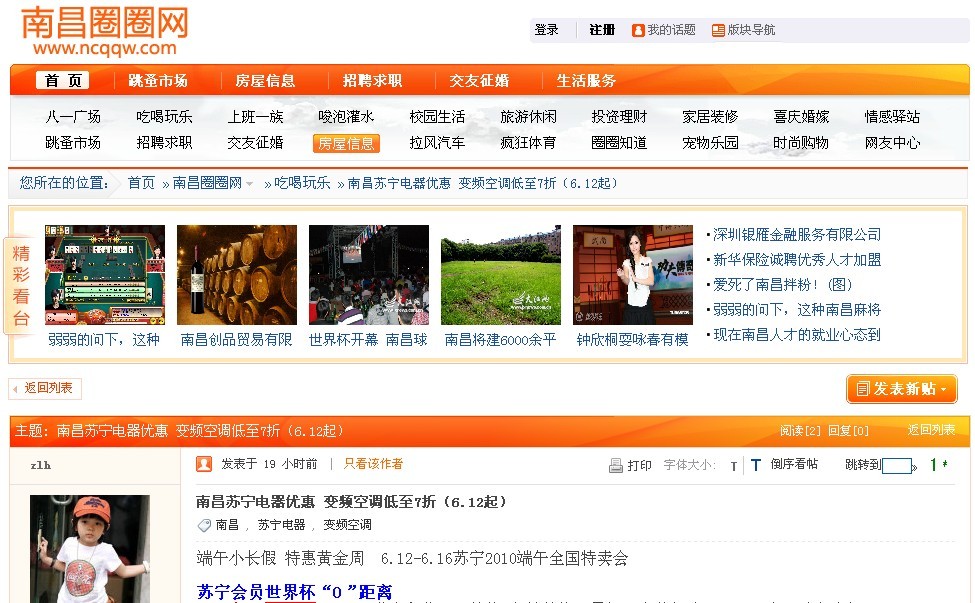Open the 钟欣桐 woman thumbnail

632,275
